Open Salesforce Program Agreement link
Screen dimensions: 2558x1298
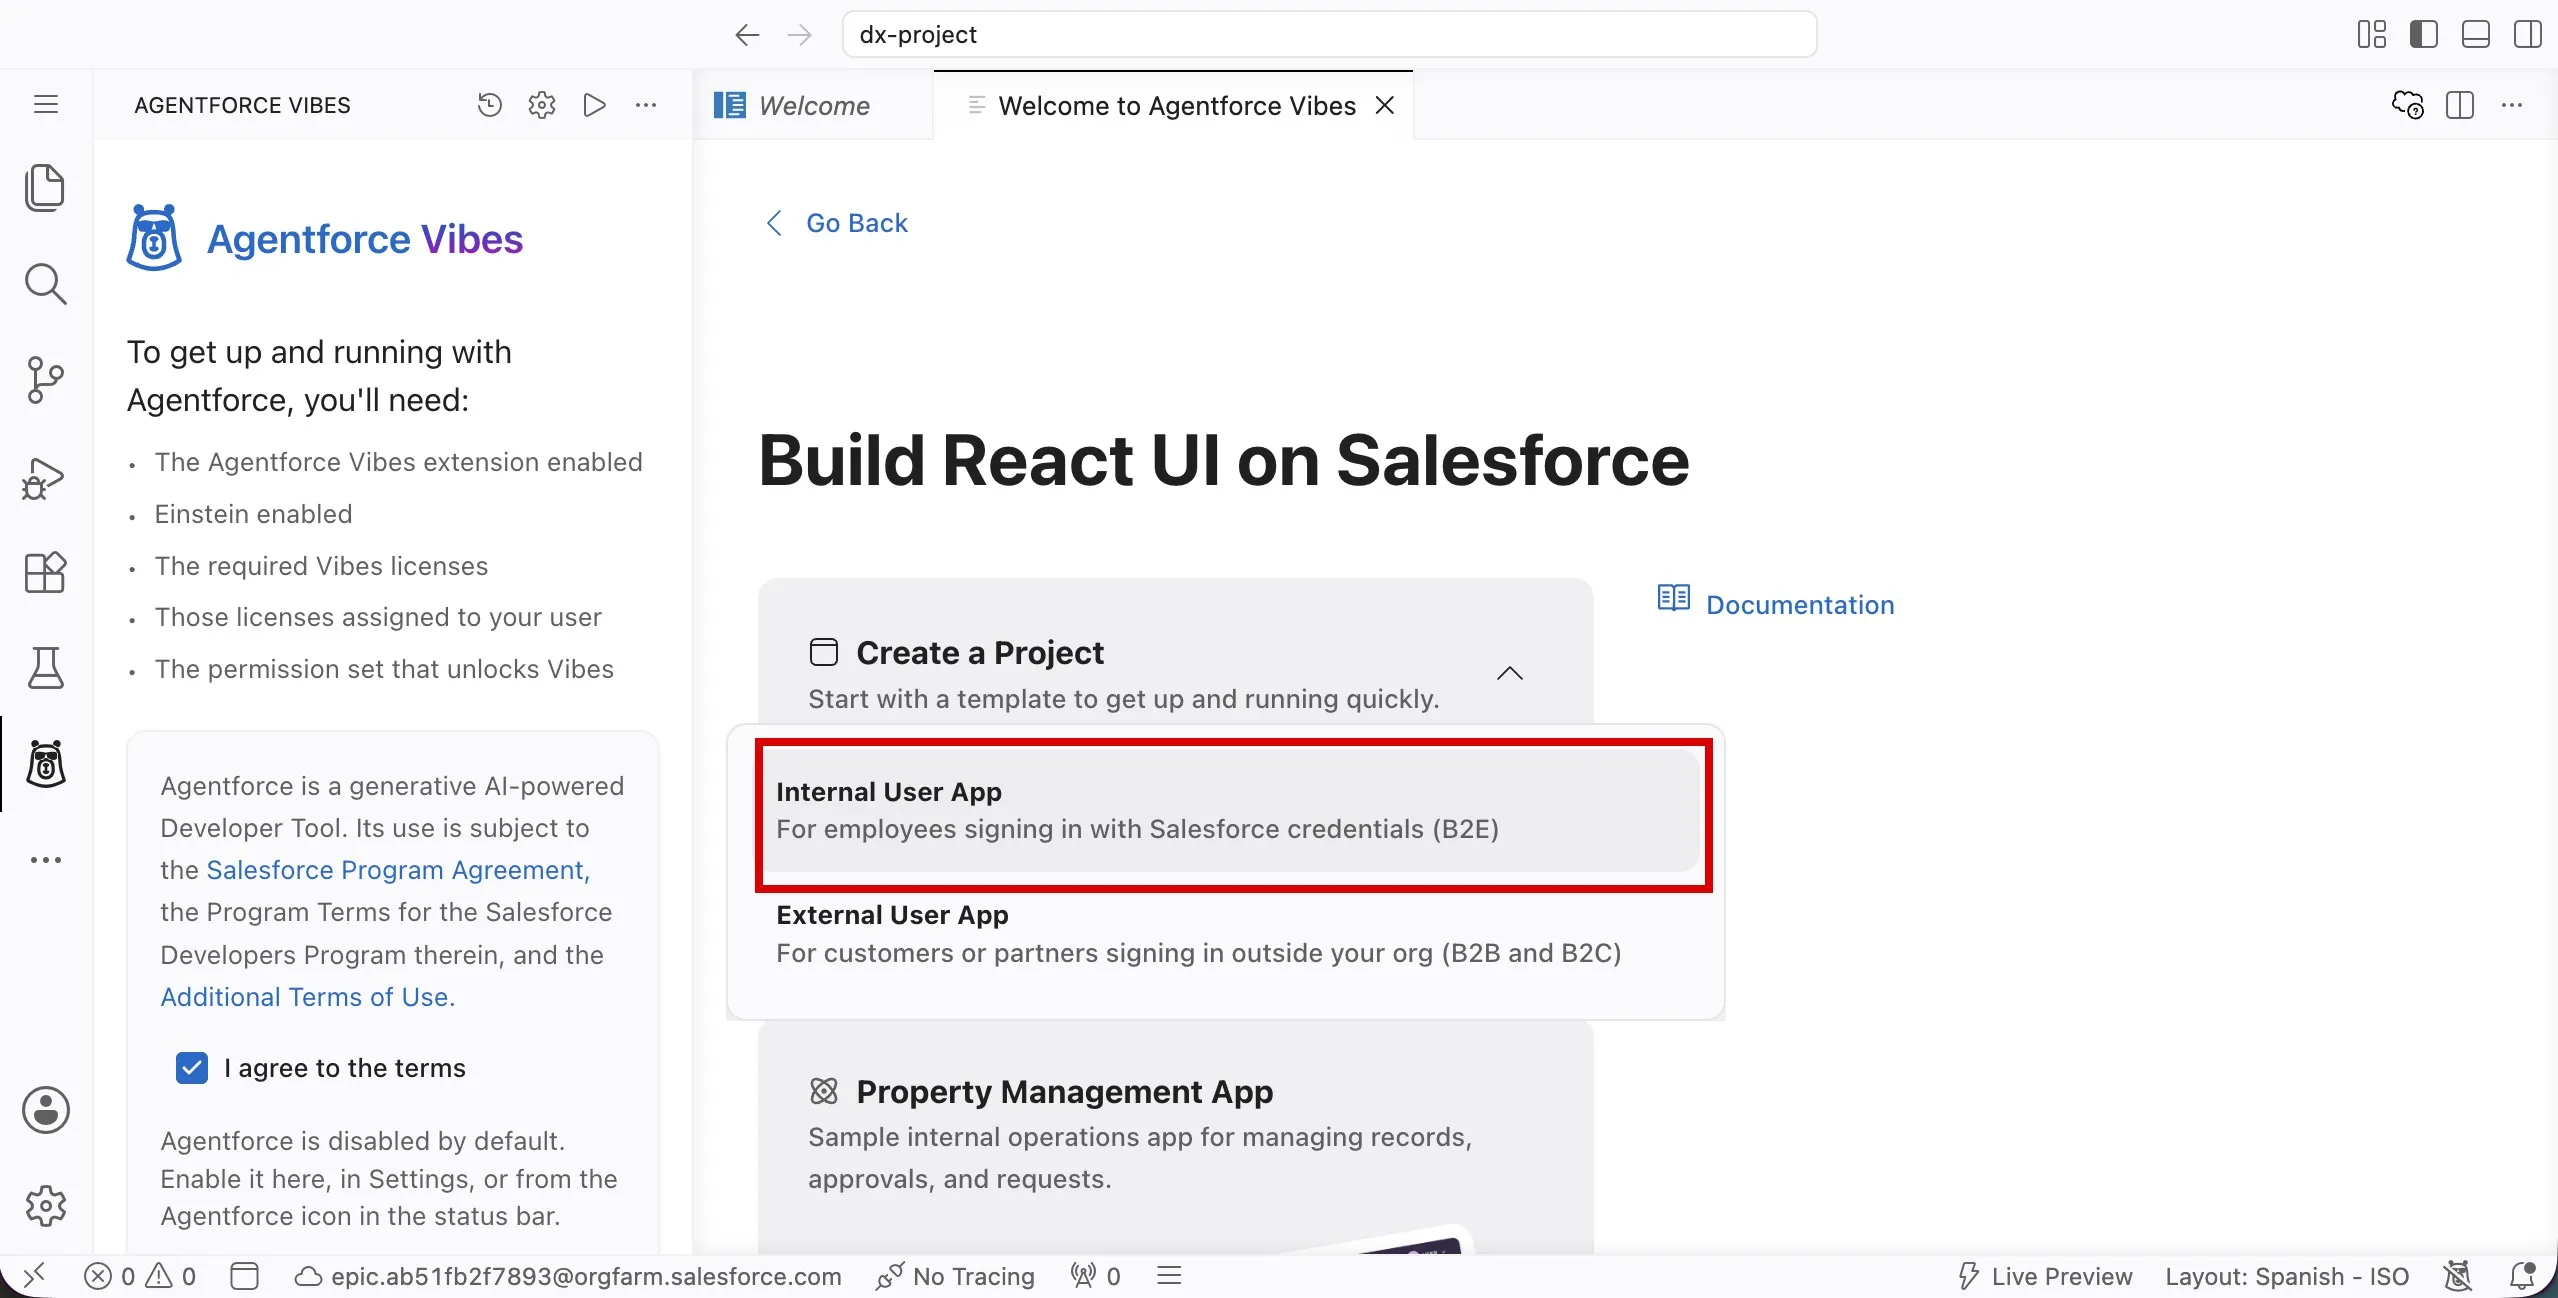pos(398,870)
